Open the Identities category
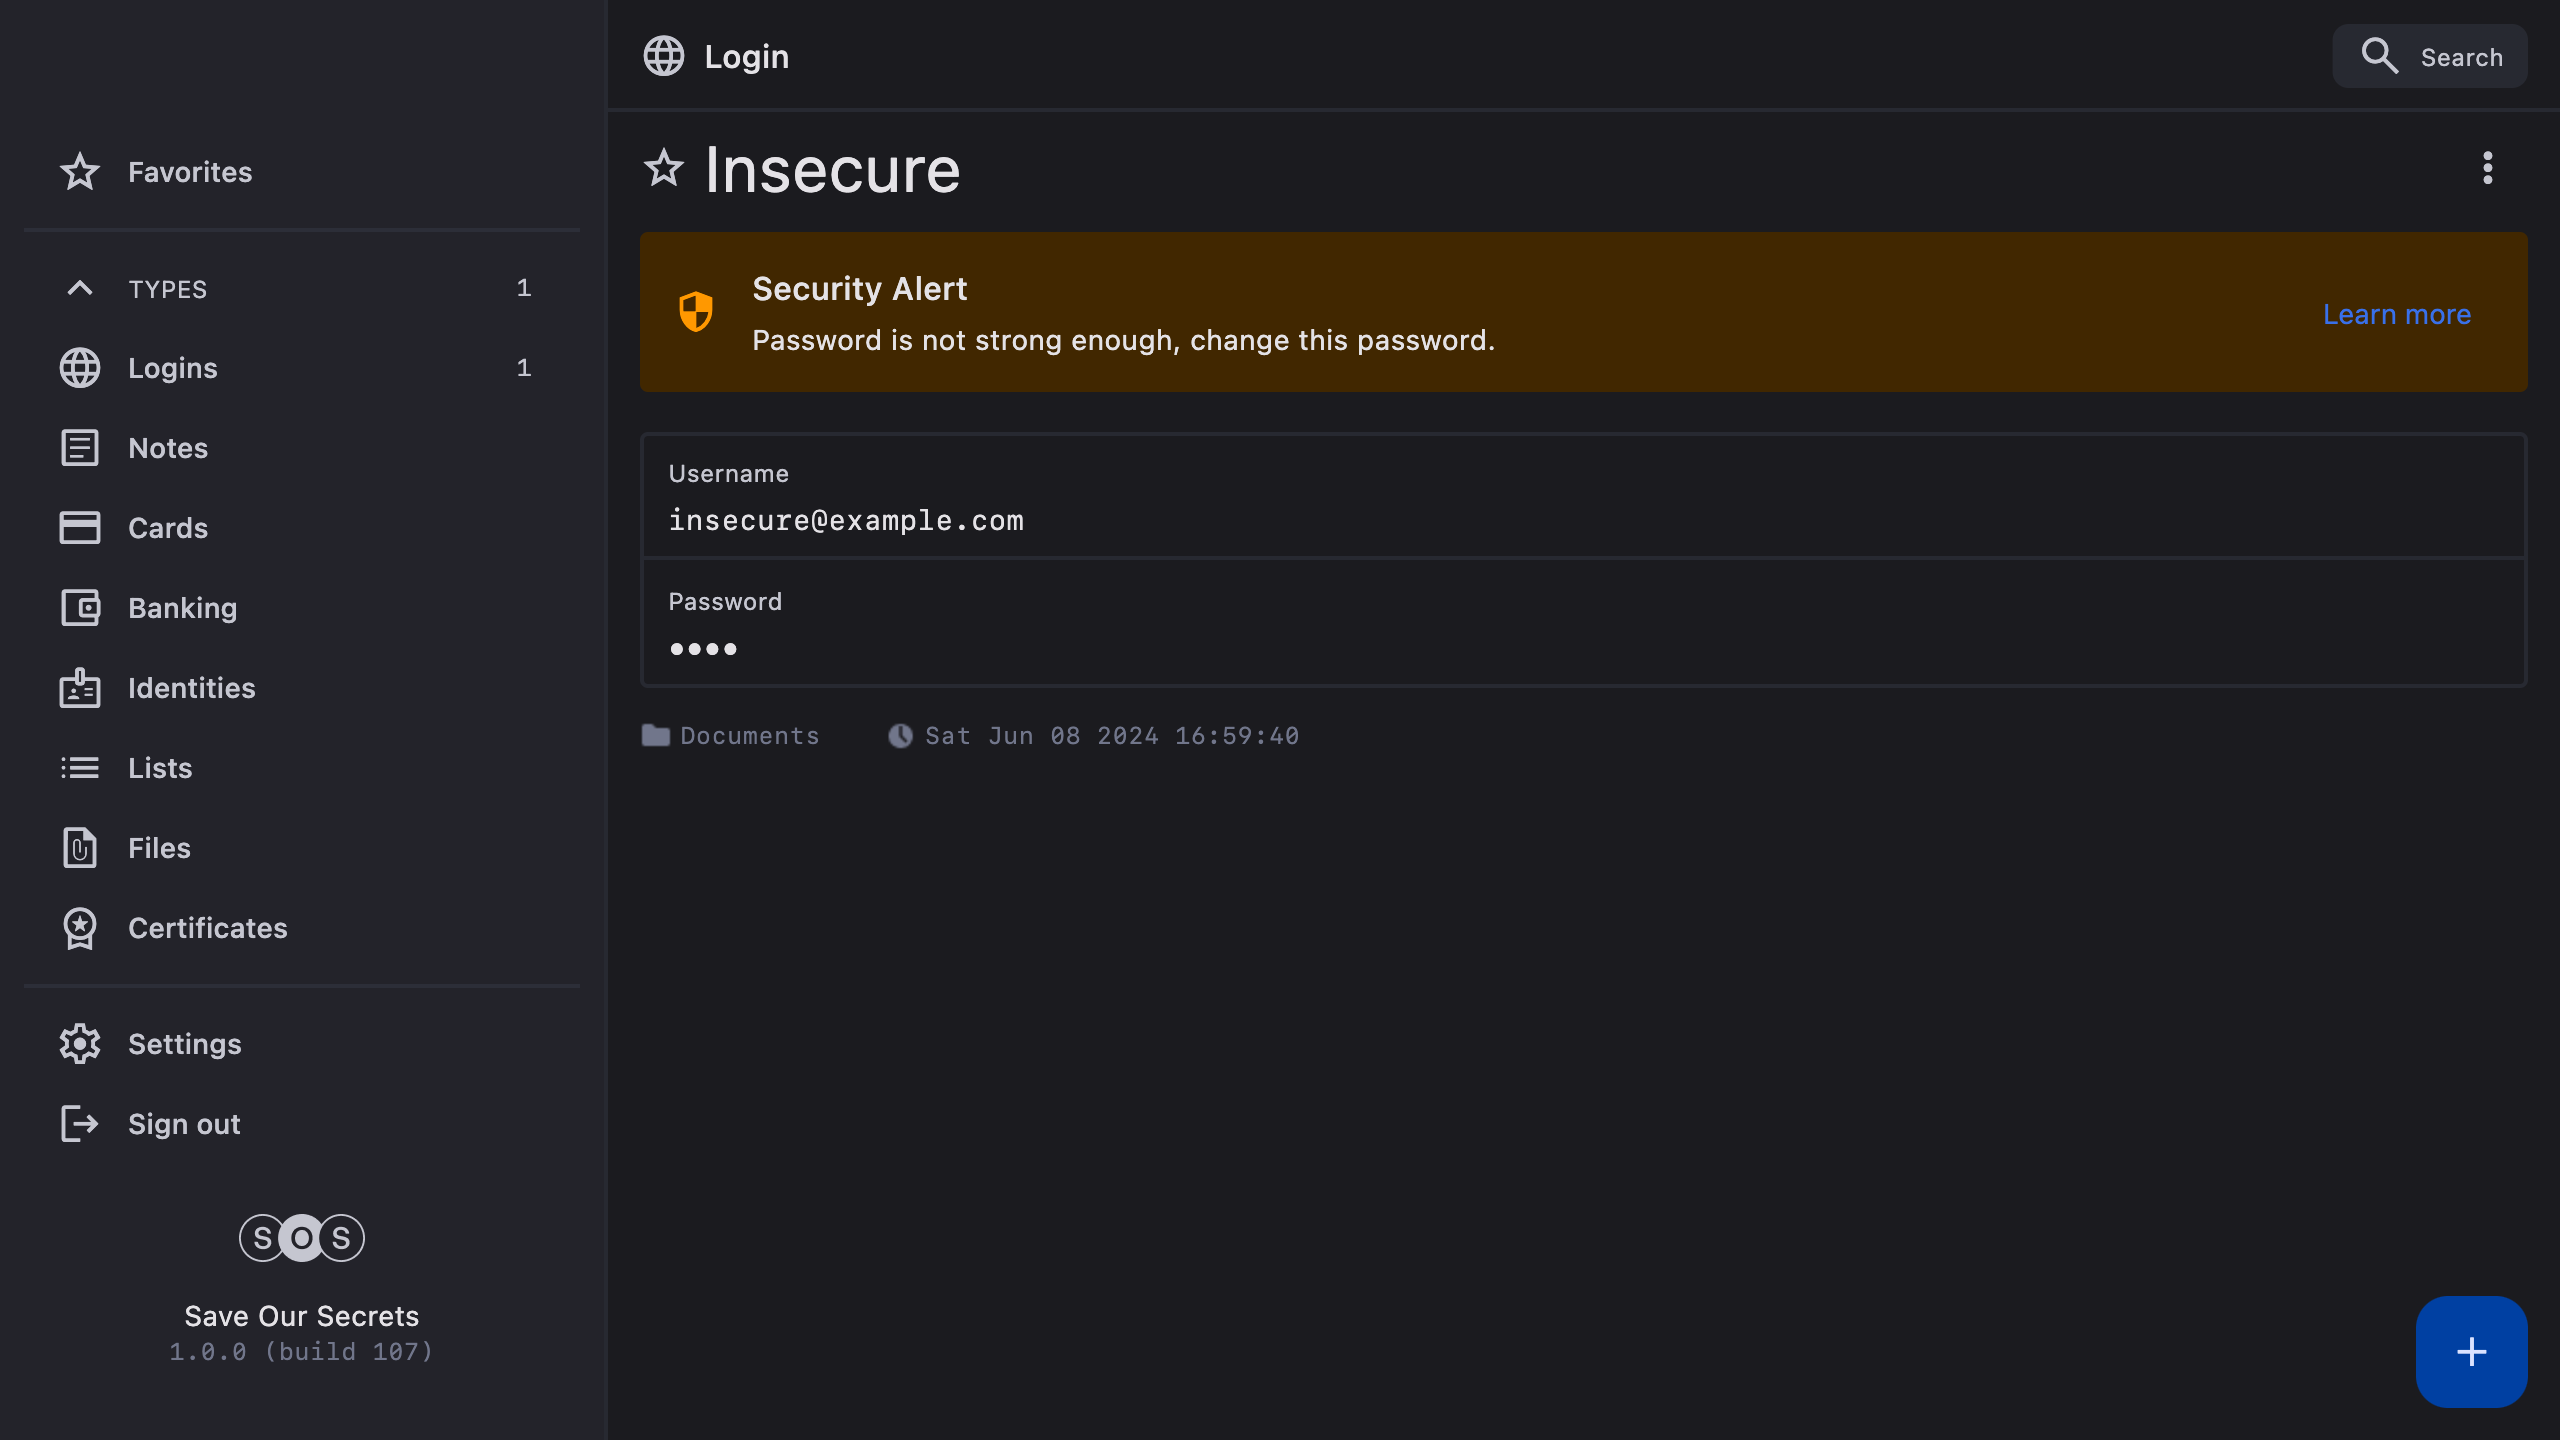 192,688
